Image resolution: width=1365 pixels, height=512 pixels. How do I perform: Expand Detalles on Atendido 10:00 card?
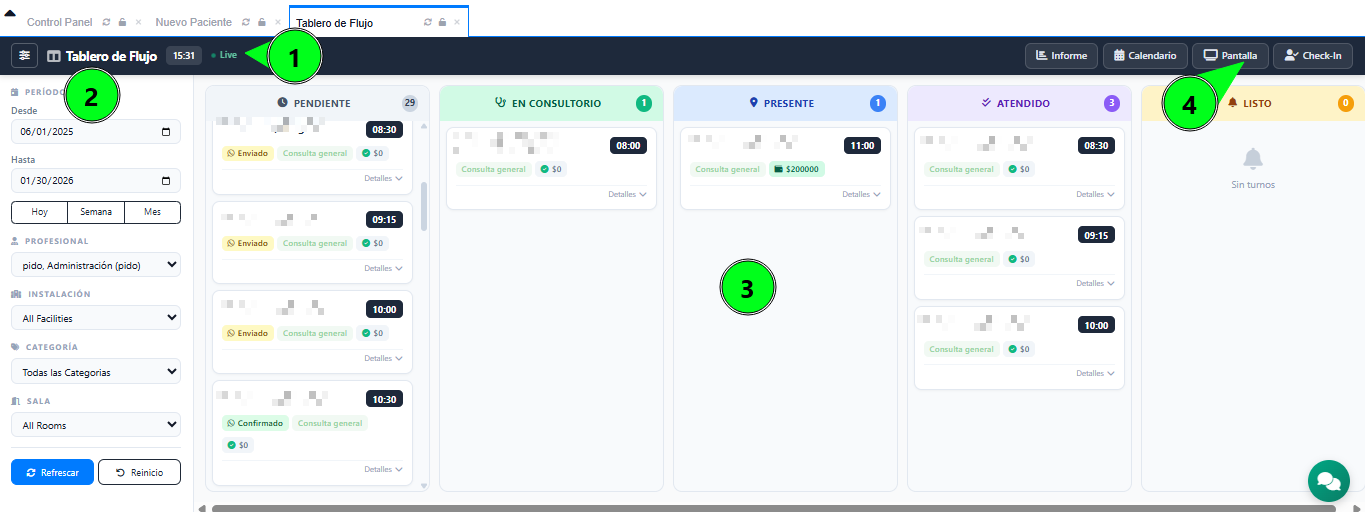click(x=1095, y=374)
